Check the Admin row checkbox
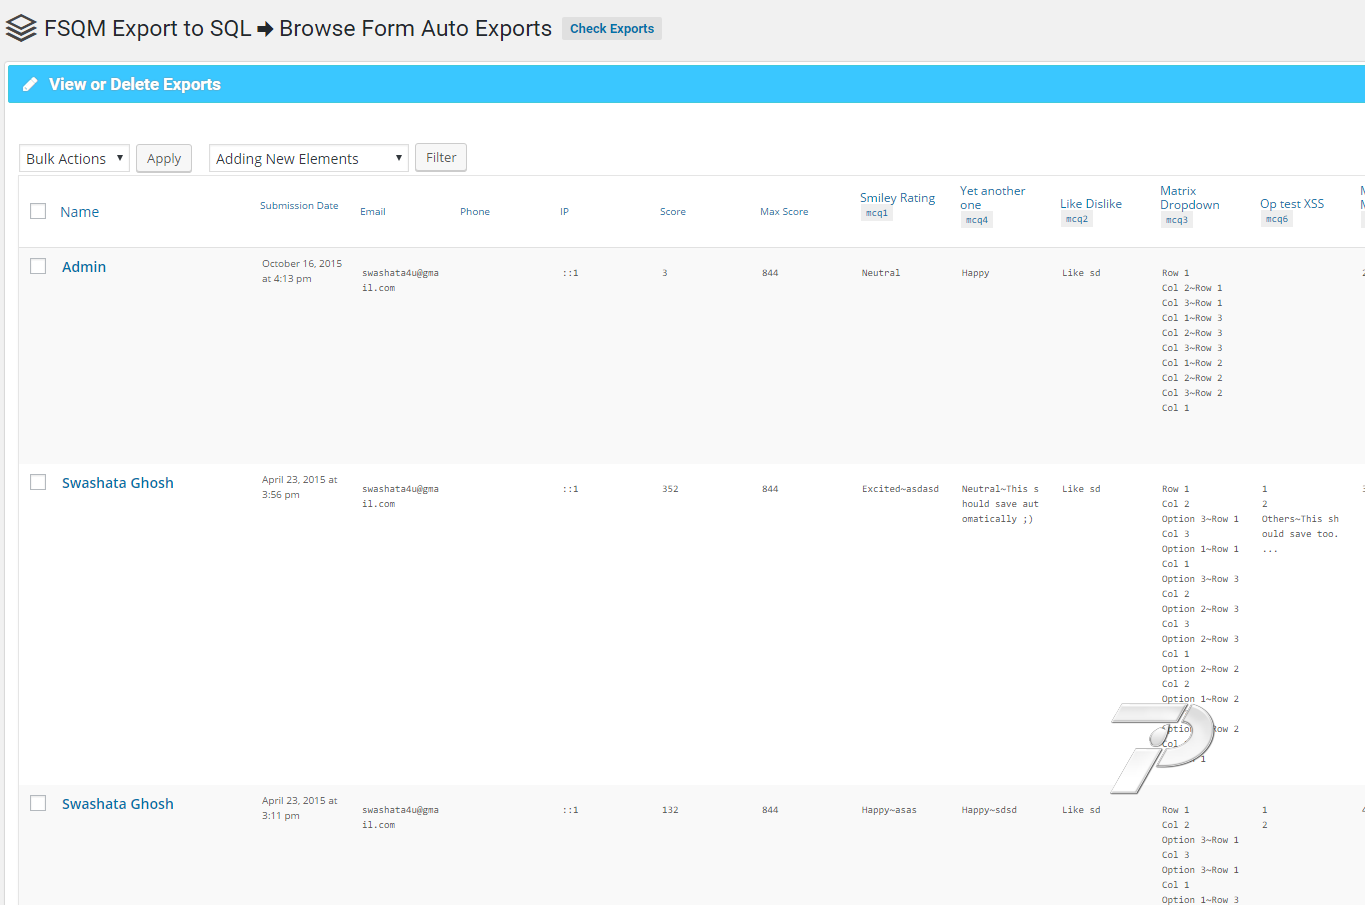Image resolution: width=1365 pixels, height=905 pixels. point(38,266)
